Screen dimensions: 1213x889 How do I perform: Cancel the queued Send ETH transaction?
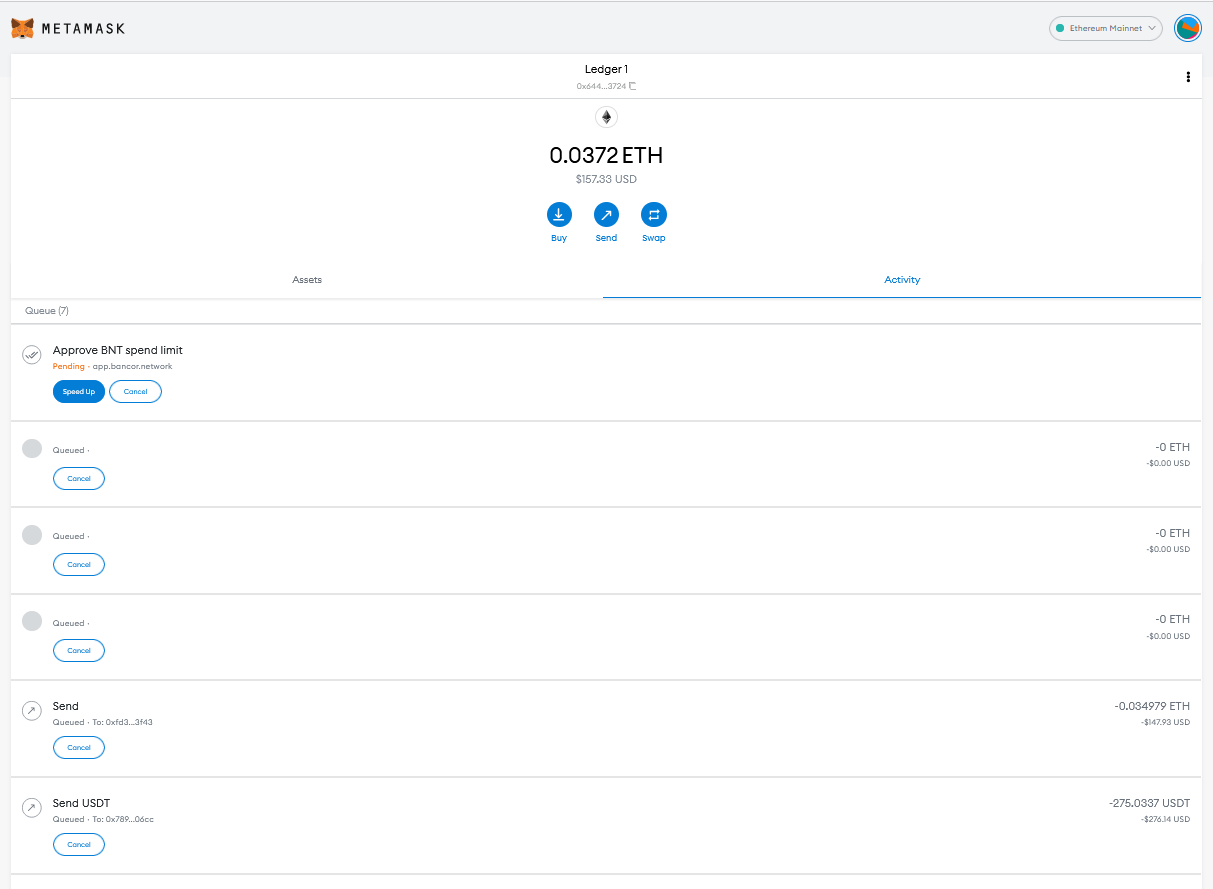(x=79, y=747)
